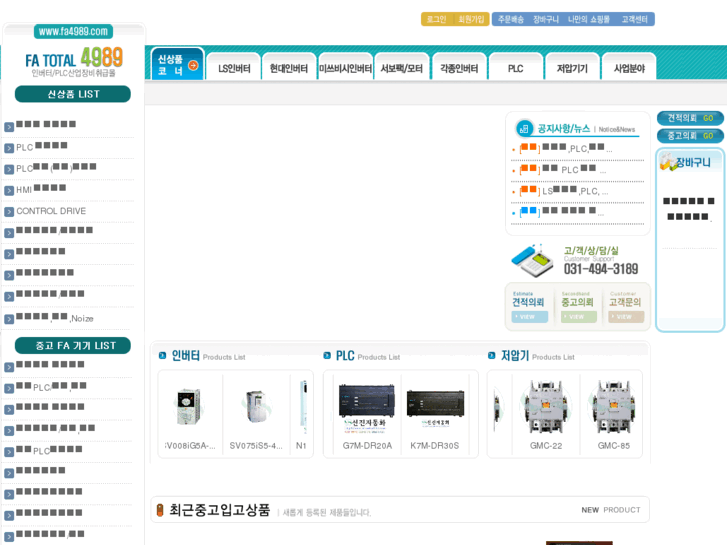The height and width of the screenshot is (545, 727).
Task: Click orange arrow icon in 신상품 코너
Action: point(193,65)
